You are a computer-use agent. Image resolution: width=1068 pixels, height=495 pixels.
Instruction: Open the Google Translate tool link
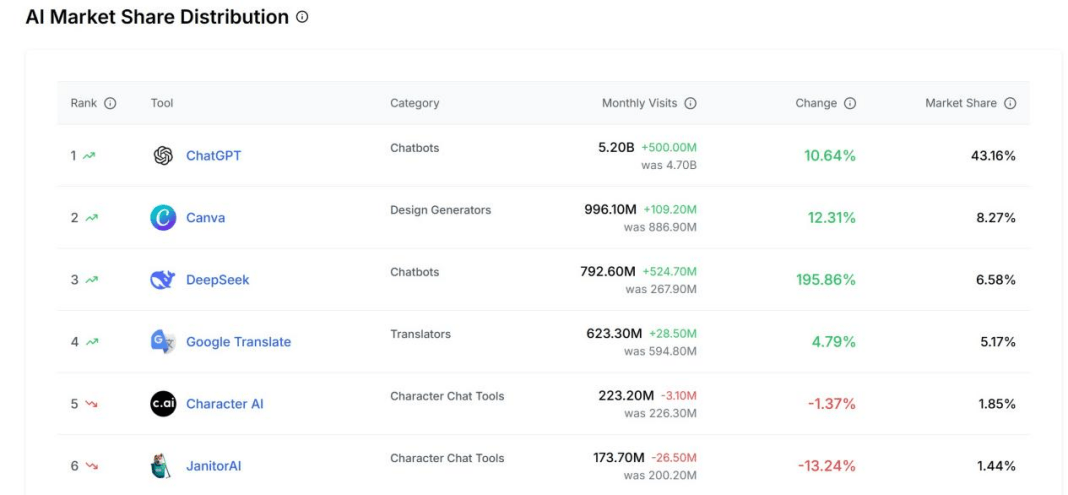(x=238, y=342)
